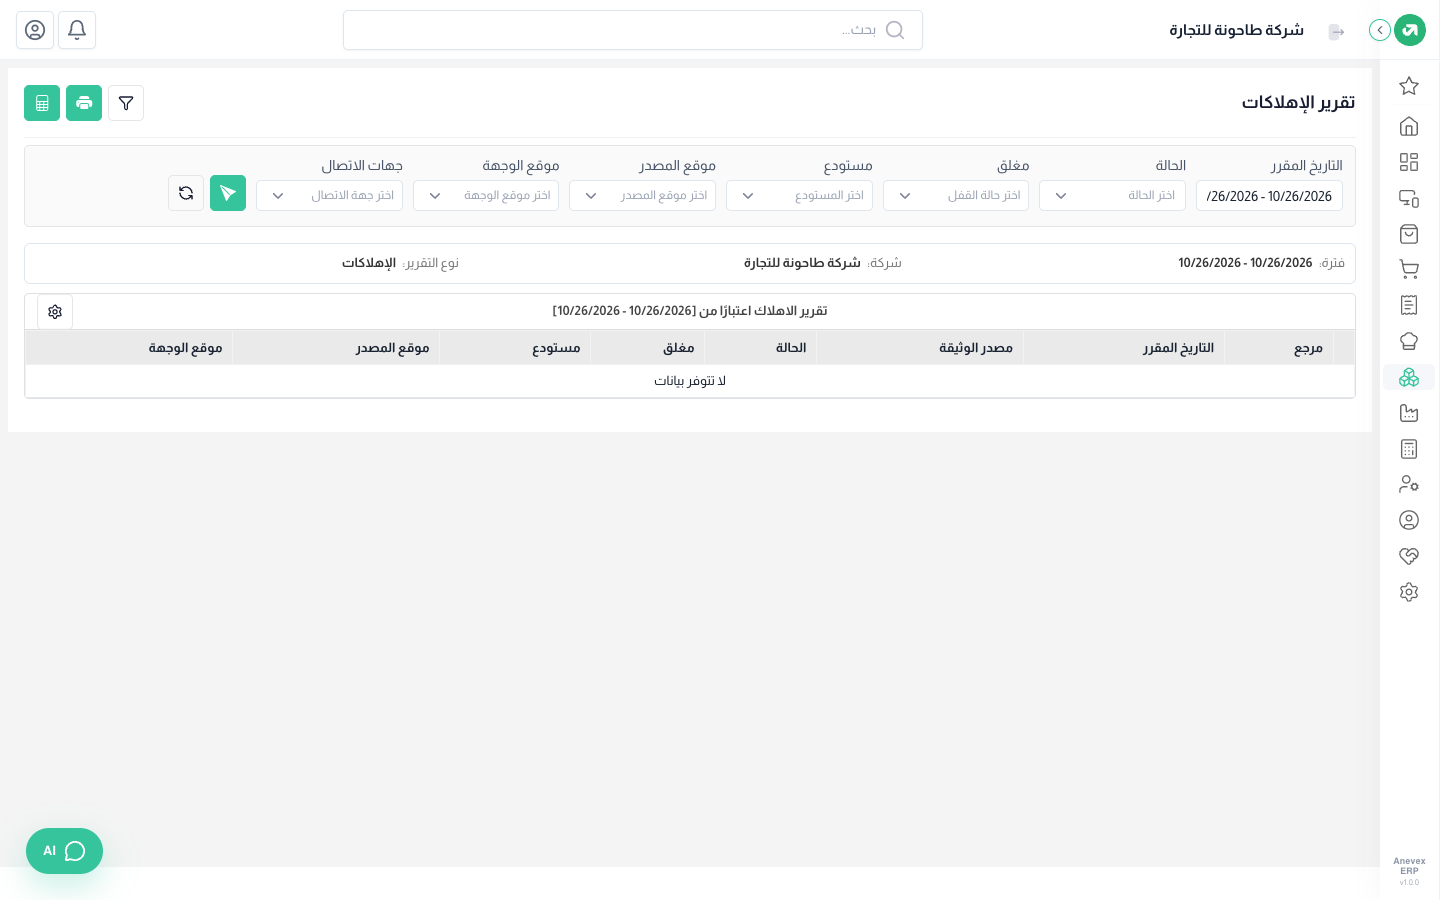Open the calculator icon in the sidebar
The height and width of the screenshot is (900, 1440).
click(1409, 449)
